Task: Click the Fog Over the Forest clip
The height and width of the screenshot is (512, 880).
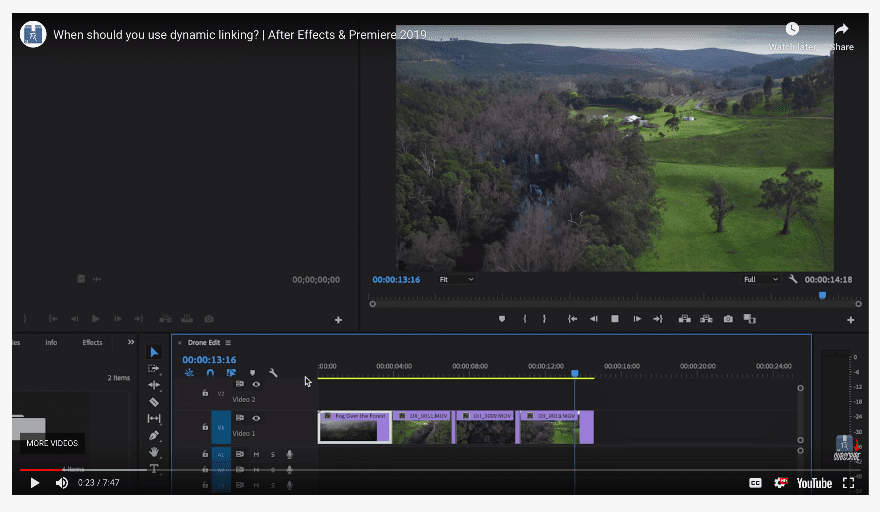Action: coord(354,427)
